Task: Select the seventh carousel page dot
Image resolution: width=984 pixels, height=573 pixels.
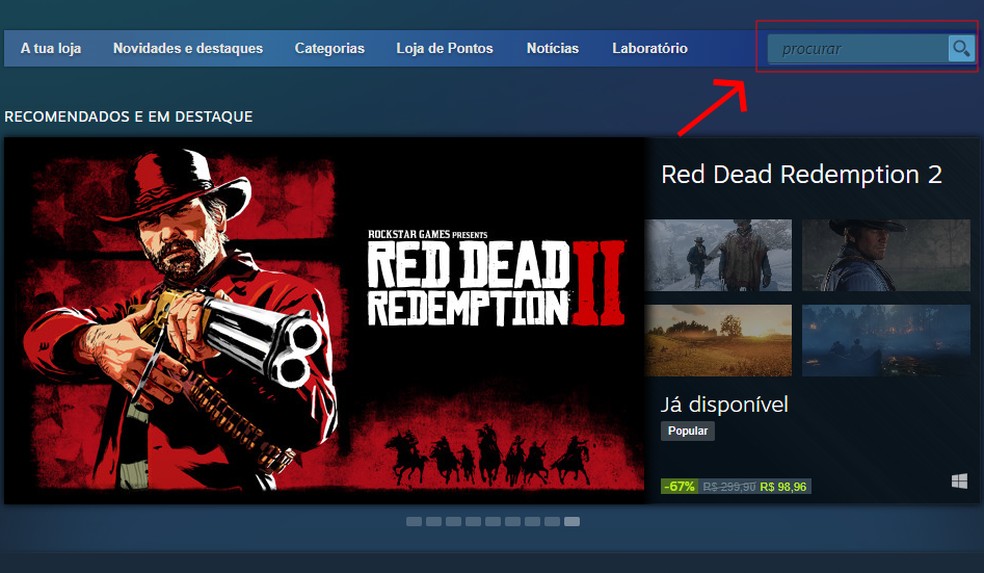Action: coord(532,522)
